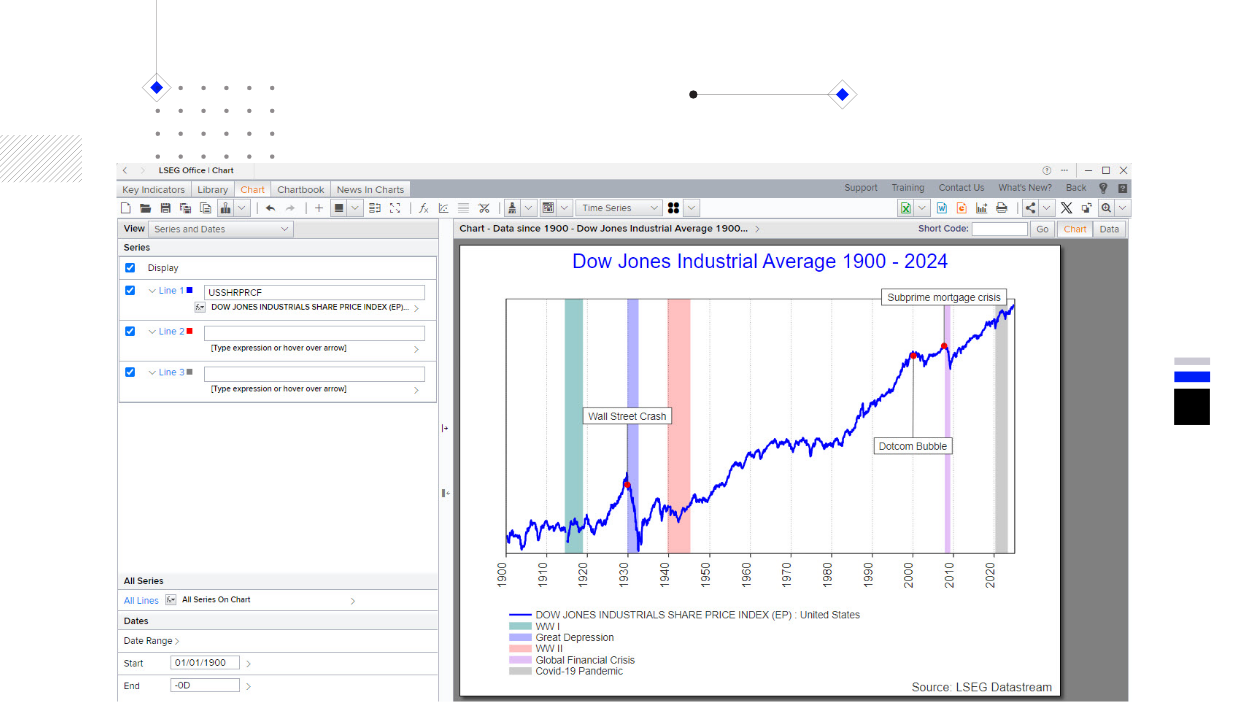This screenshot has width=1248, height=702.
Task: Click the gray color swatch beside Line 3
Action: point(189,372)
